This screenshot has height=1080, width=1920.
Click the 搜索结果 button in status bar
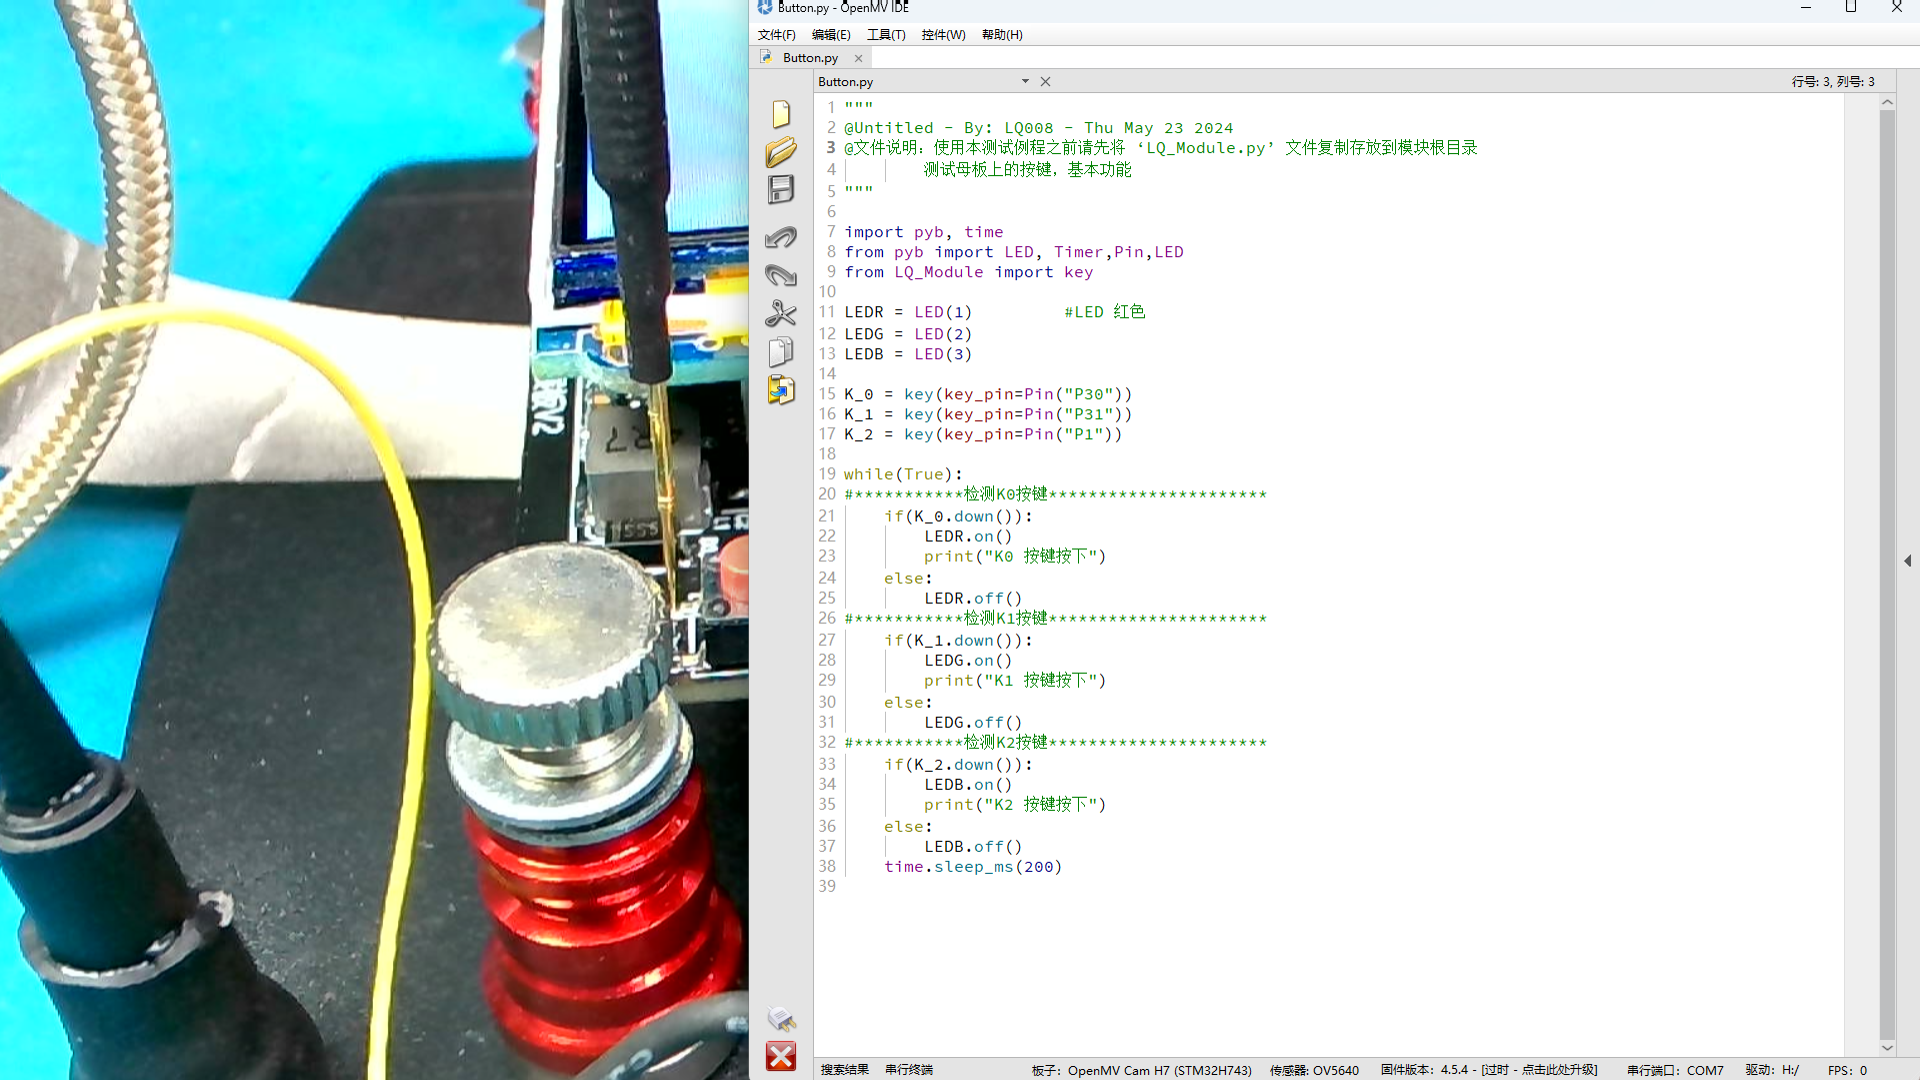tap(844, 1070)
